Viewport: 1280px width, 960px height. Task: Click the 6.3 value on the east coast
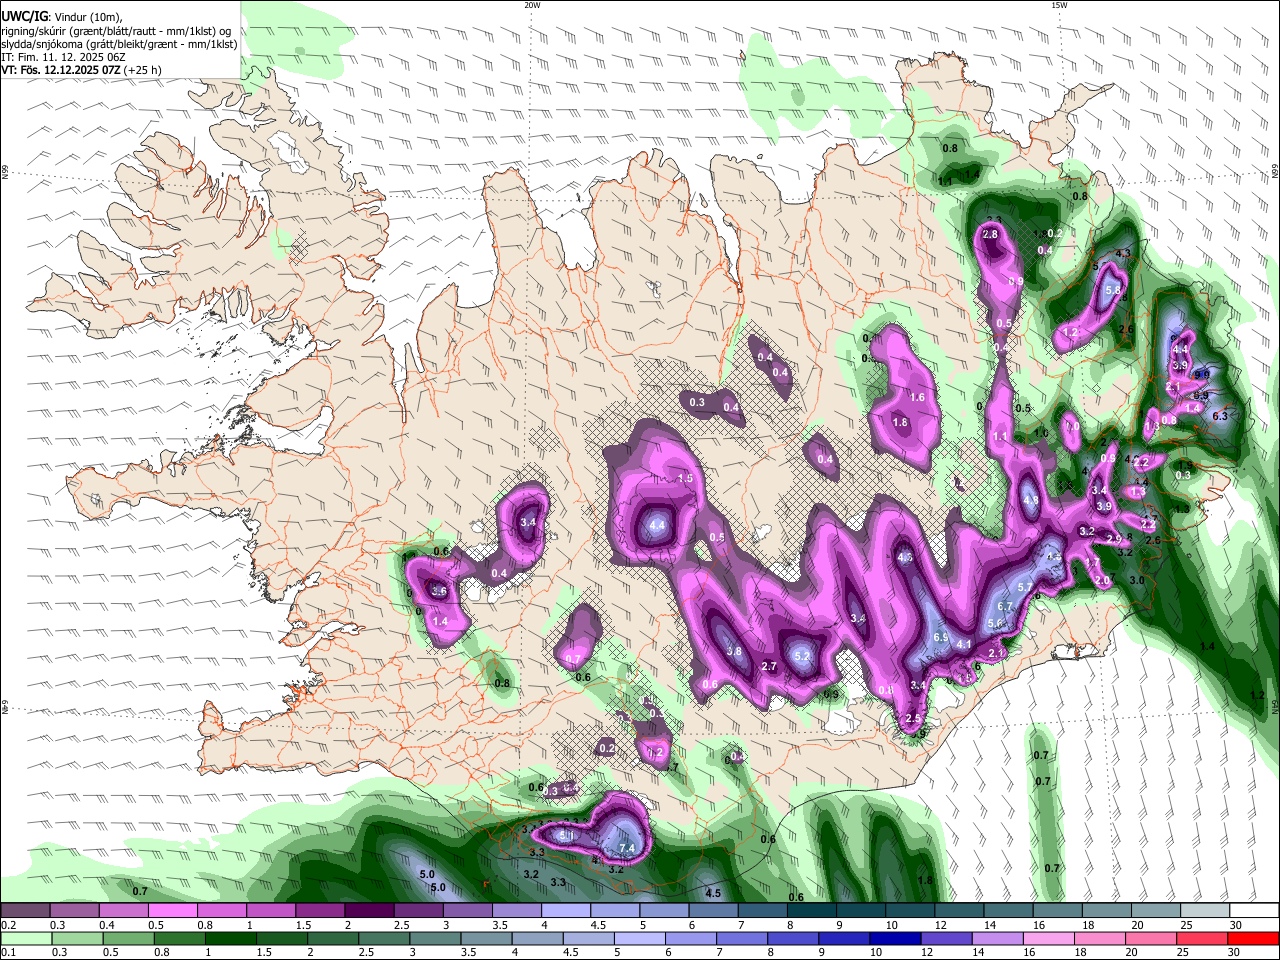(x=1219, y=416)
